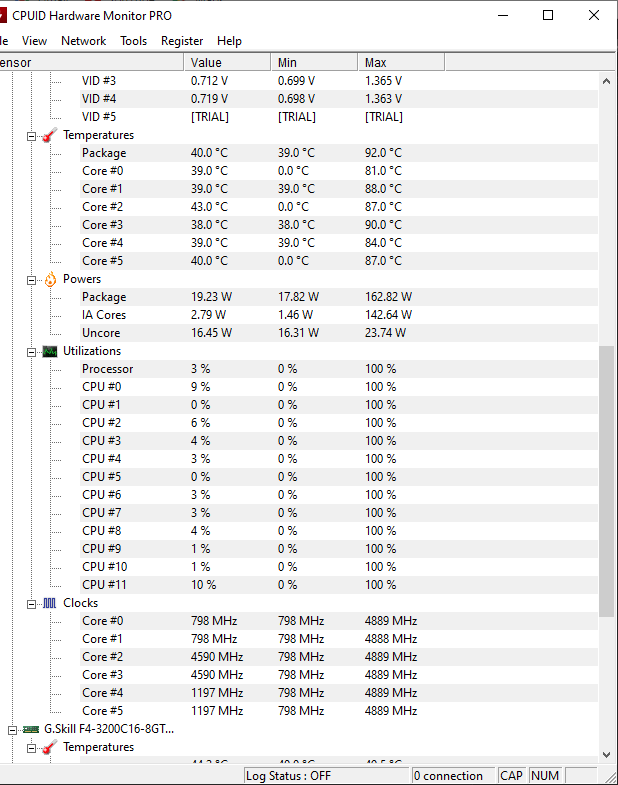Collapse the Clocks tree node

click(x=32, y=603)
